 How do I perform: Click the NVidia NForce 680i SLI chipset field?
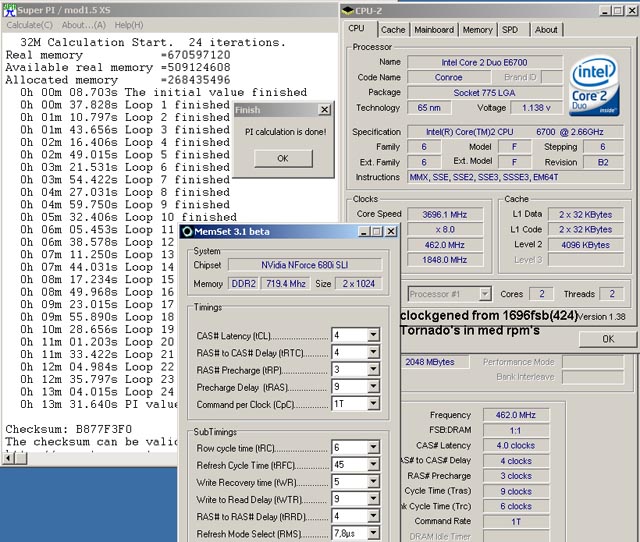pyautogui.click(x=305, y=265)
